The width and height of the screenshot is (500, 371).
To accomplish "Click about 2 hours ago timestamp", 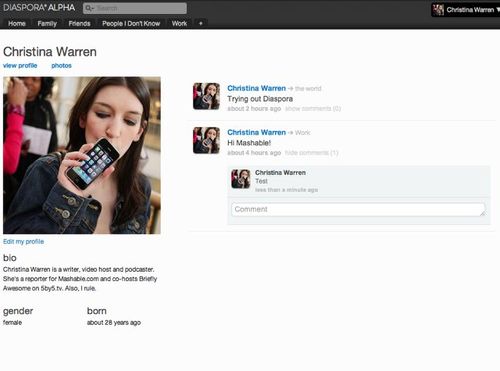I will [x=254, y=109].
